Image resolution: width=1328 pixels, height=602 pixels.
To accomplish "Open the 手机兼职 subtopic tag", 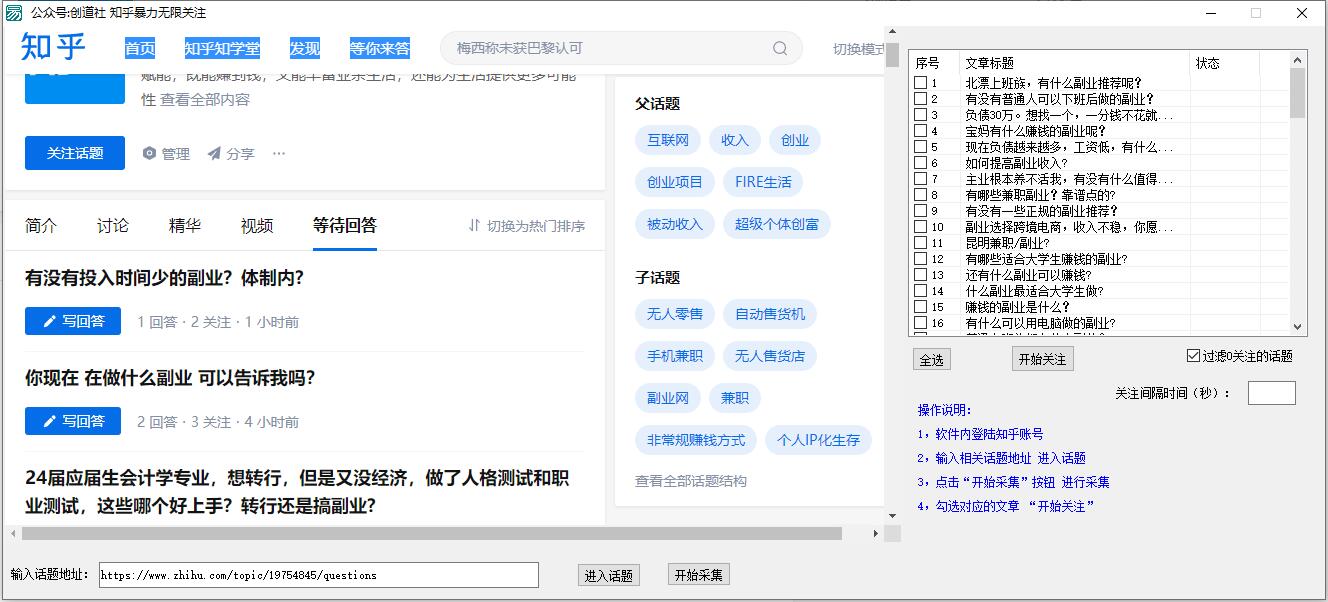I will point(675,356).
